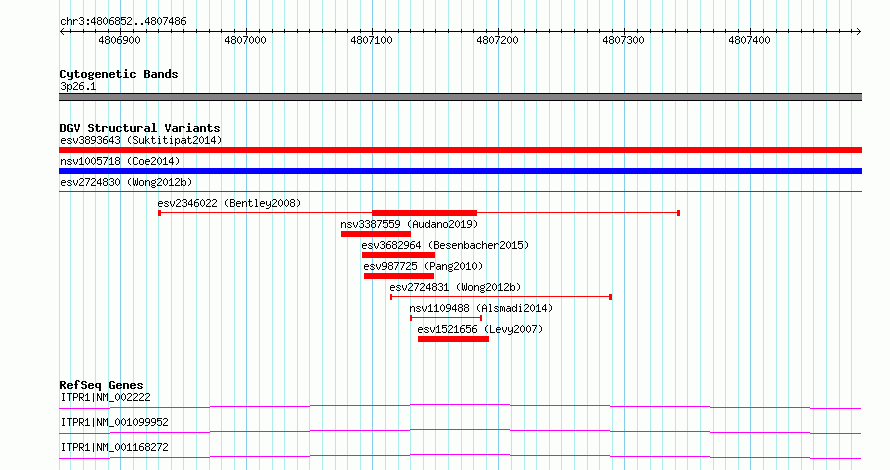Click the chr3:4806852..4807486 region label
The height and width of the screenshot is (470, 890).
123,22
